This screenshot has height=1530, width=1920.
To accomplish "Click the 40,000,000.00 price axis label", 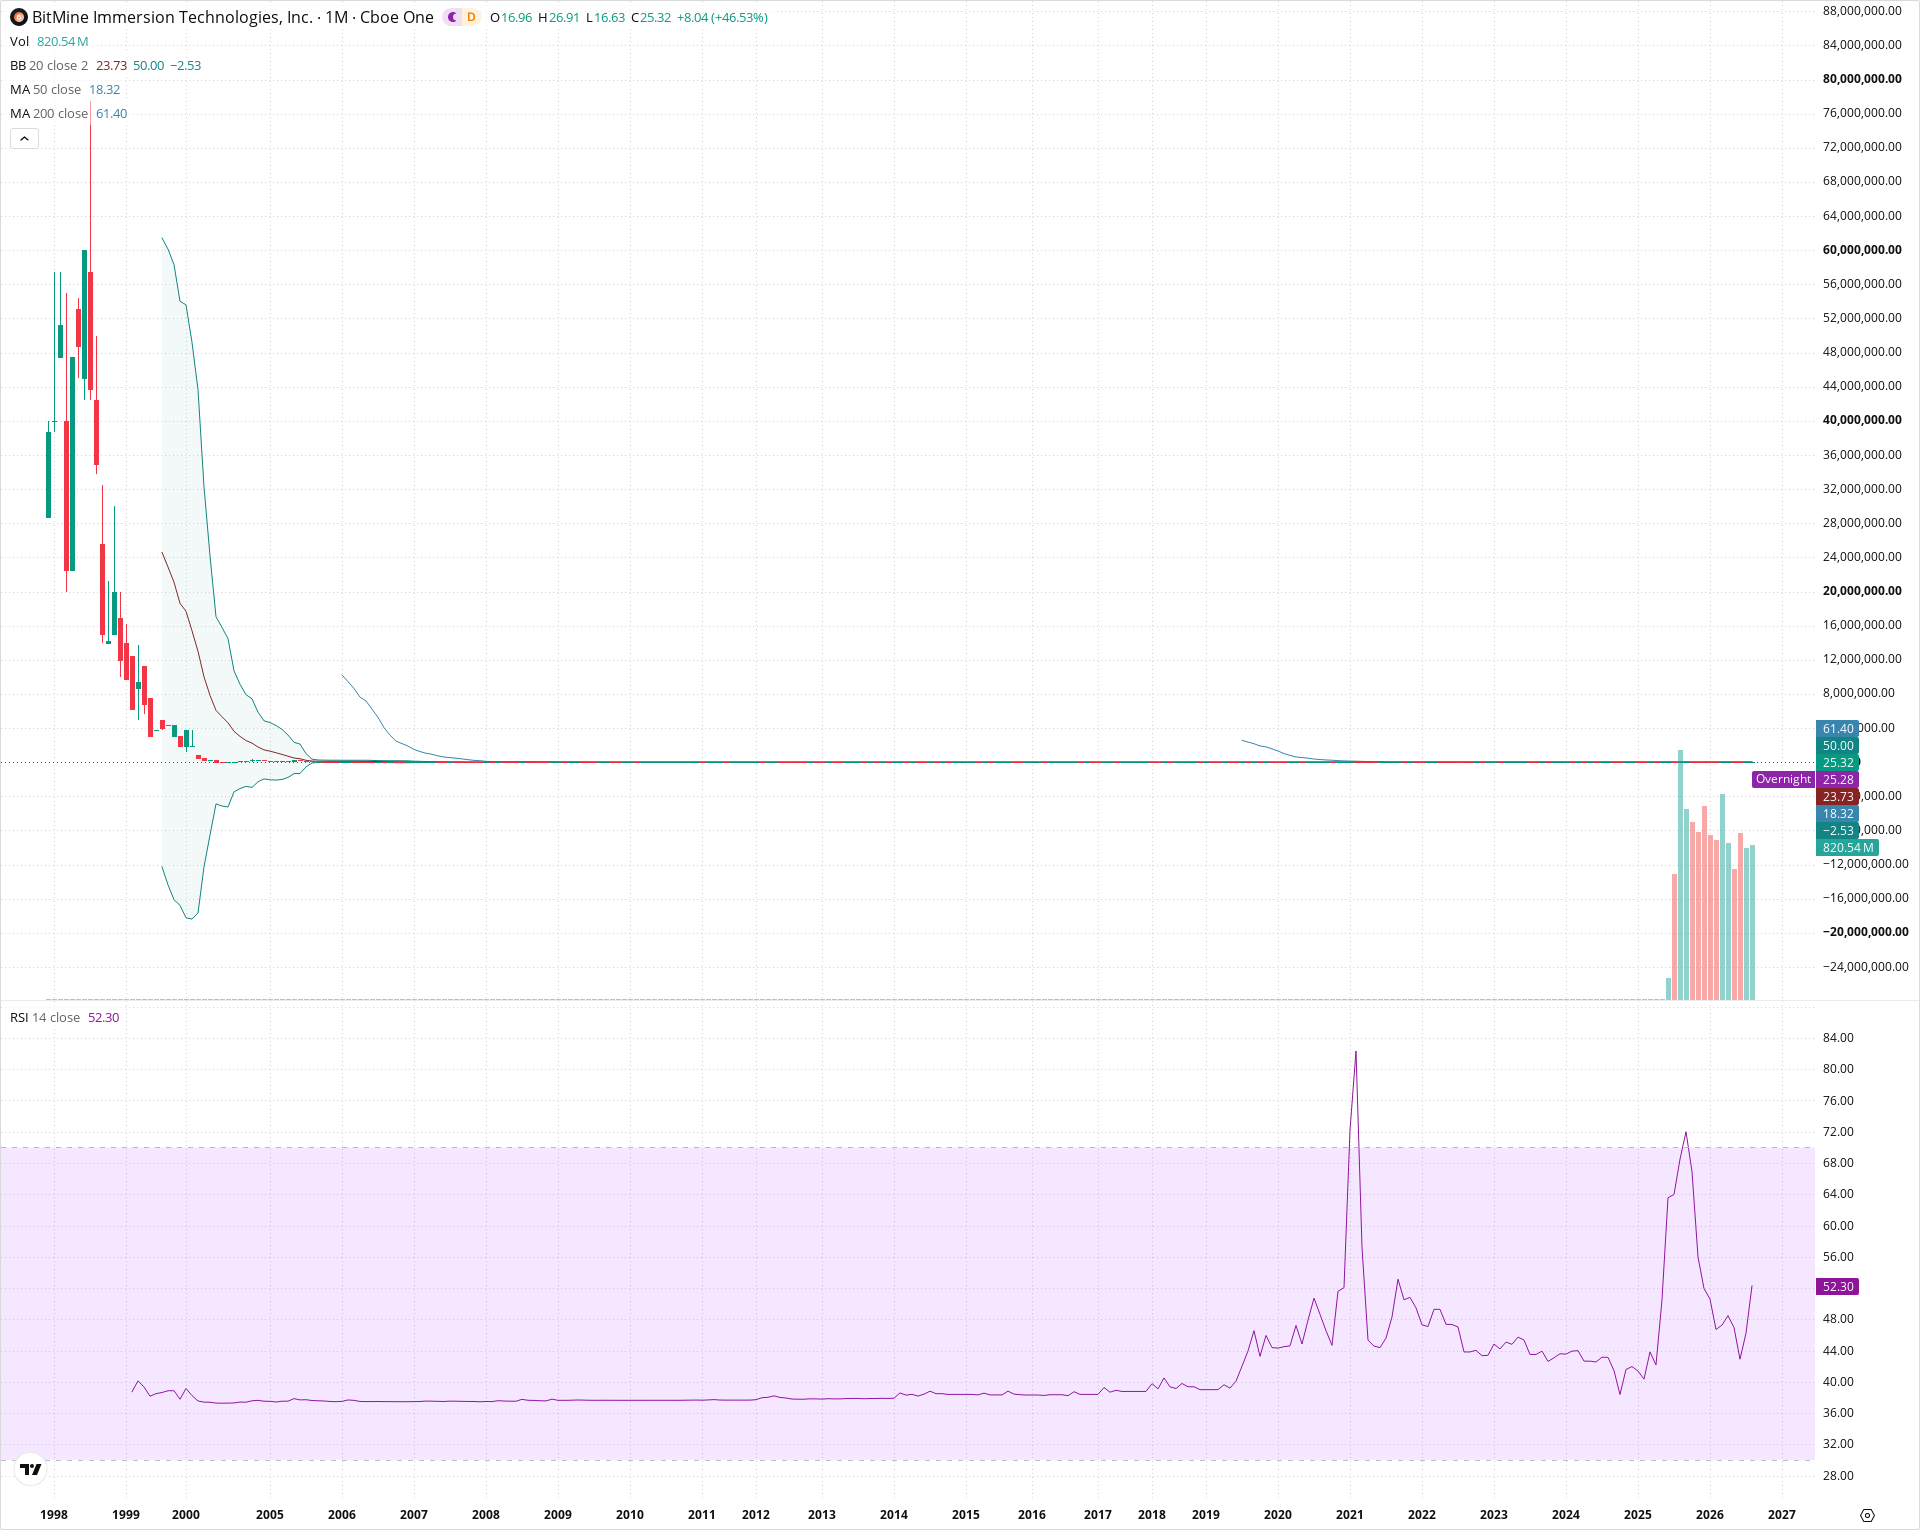I will [1862, 419].
